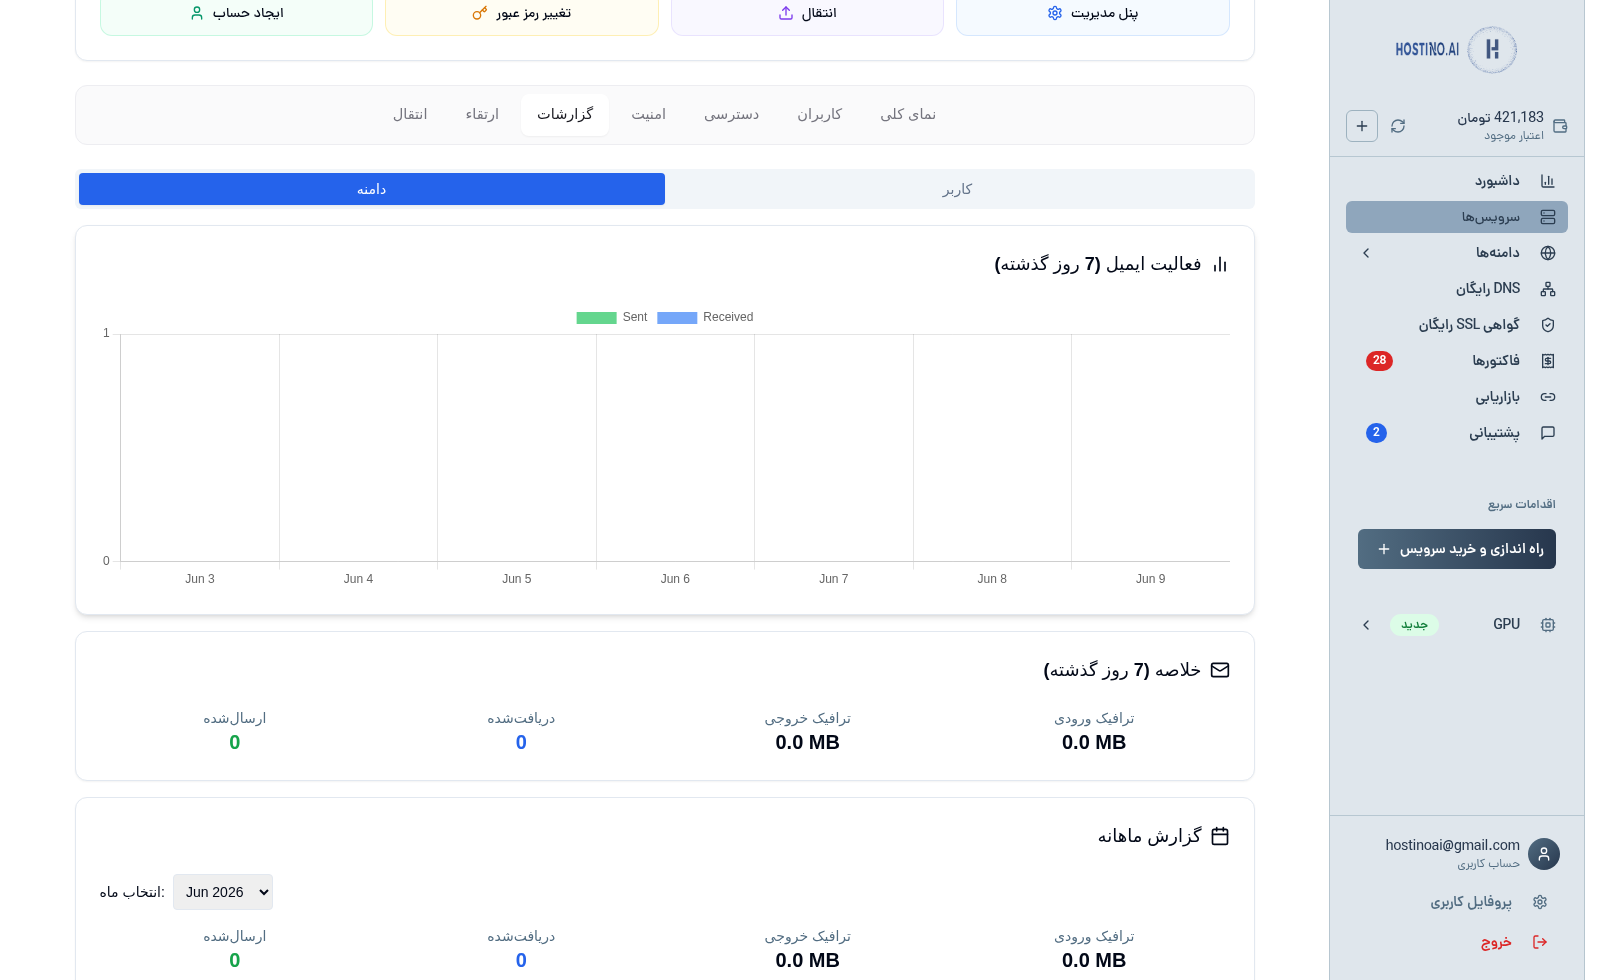Viewport: 1600px width, 980px height.
Task: Click the حساب کاربری label under the email
Action: coord(1488,864)
